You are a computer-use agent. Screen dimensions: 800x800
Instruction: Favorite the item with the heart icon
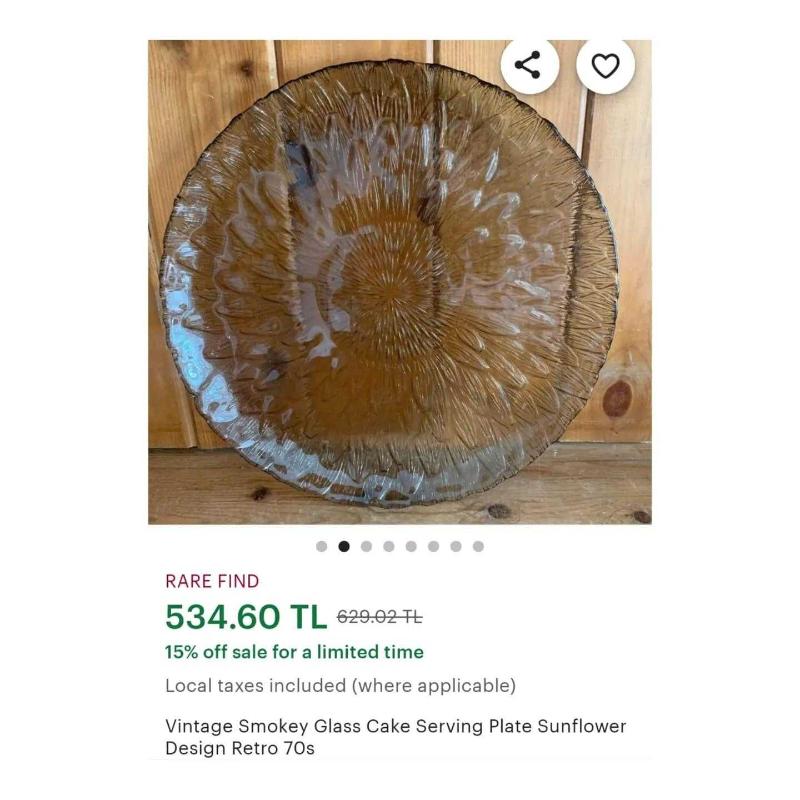[x=605, y=65]
